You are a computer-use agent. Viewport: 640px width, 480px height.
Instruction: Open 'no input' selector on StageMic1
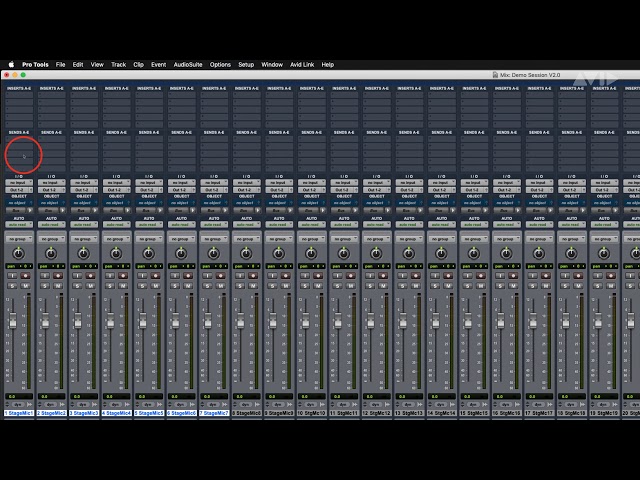click(x=19, y=183)
